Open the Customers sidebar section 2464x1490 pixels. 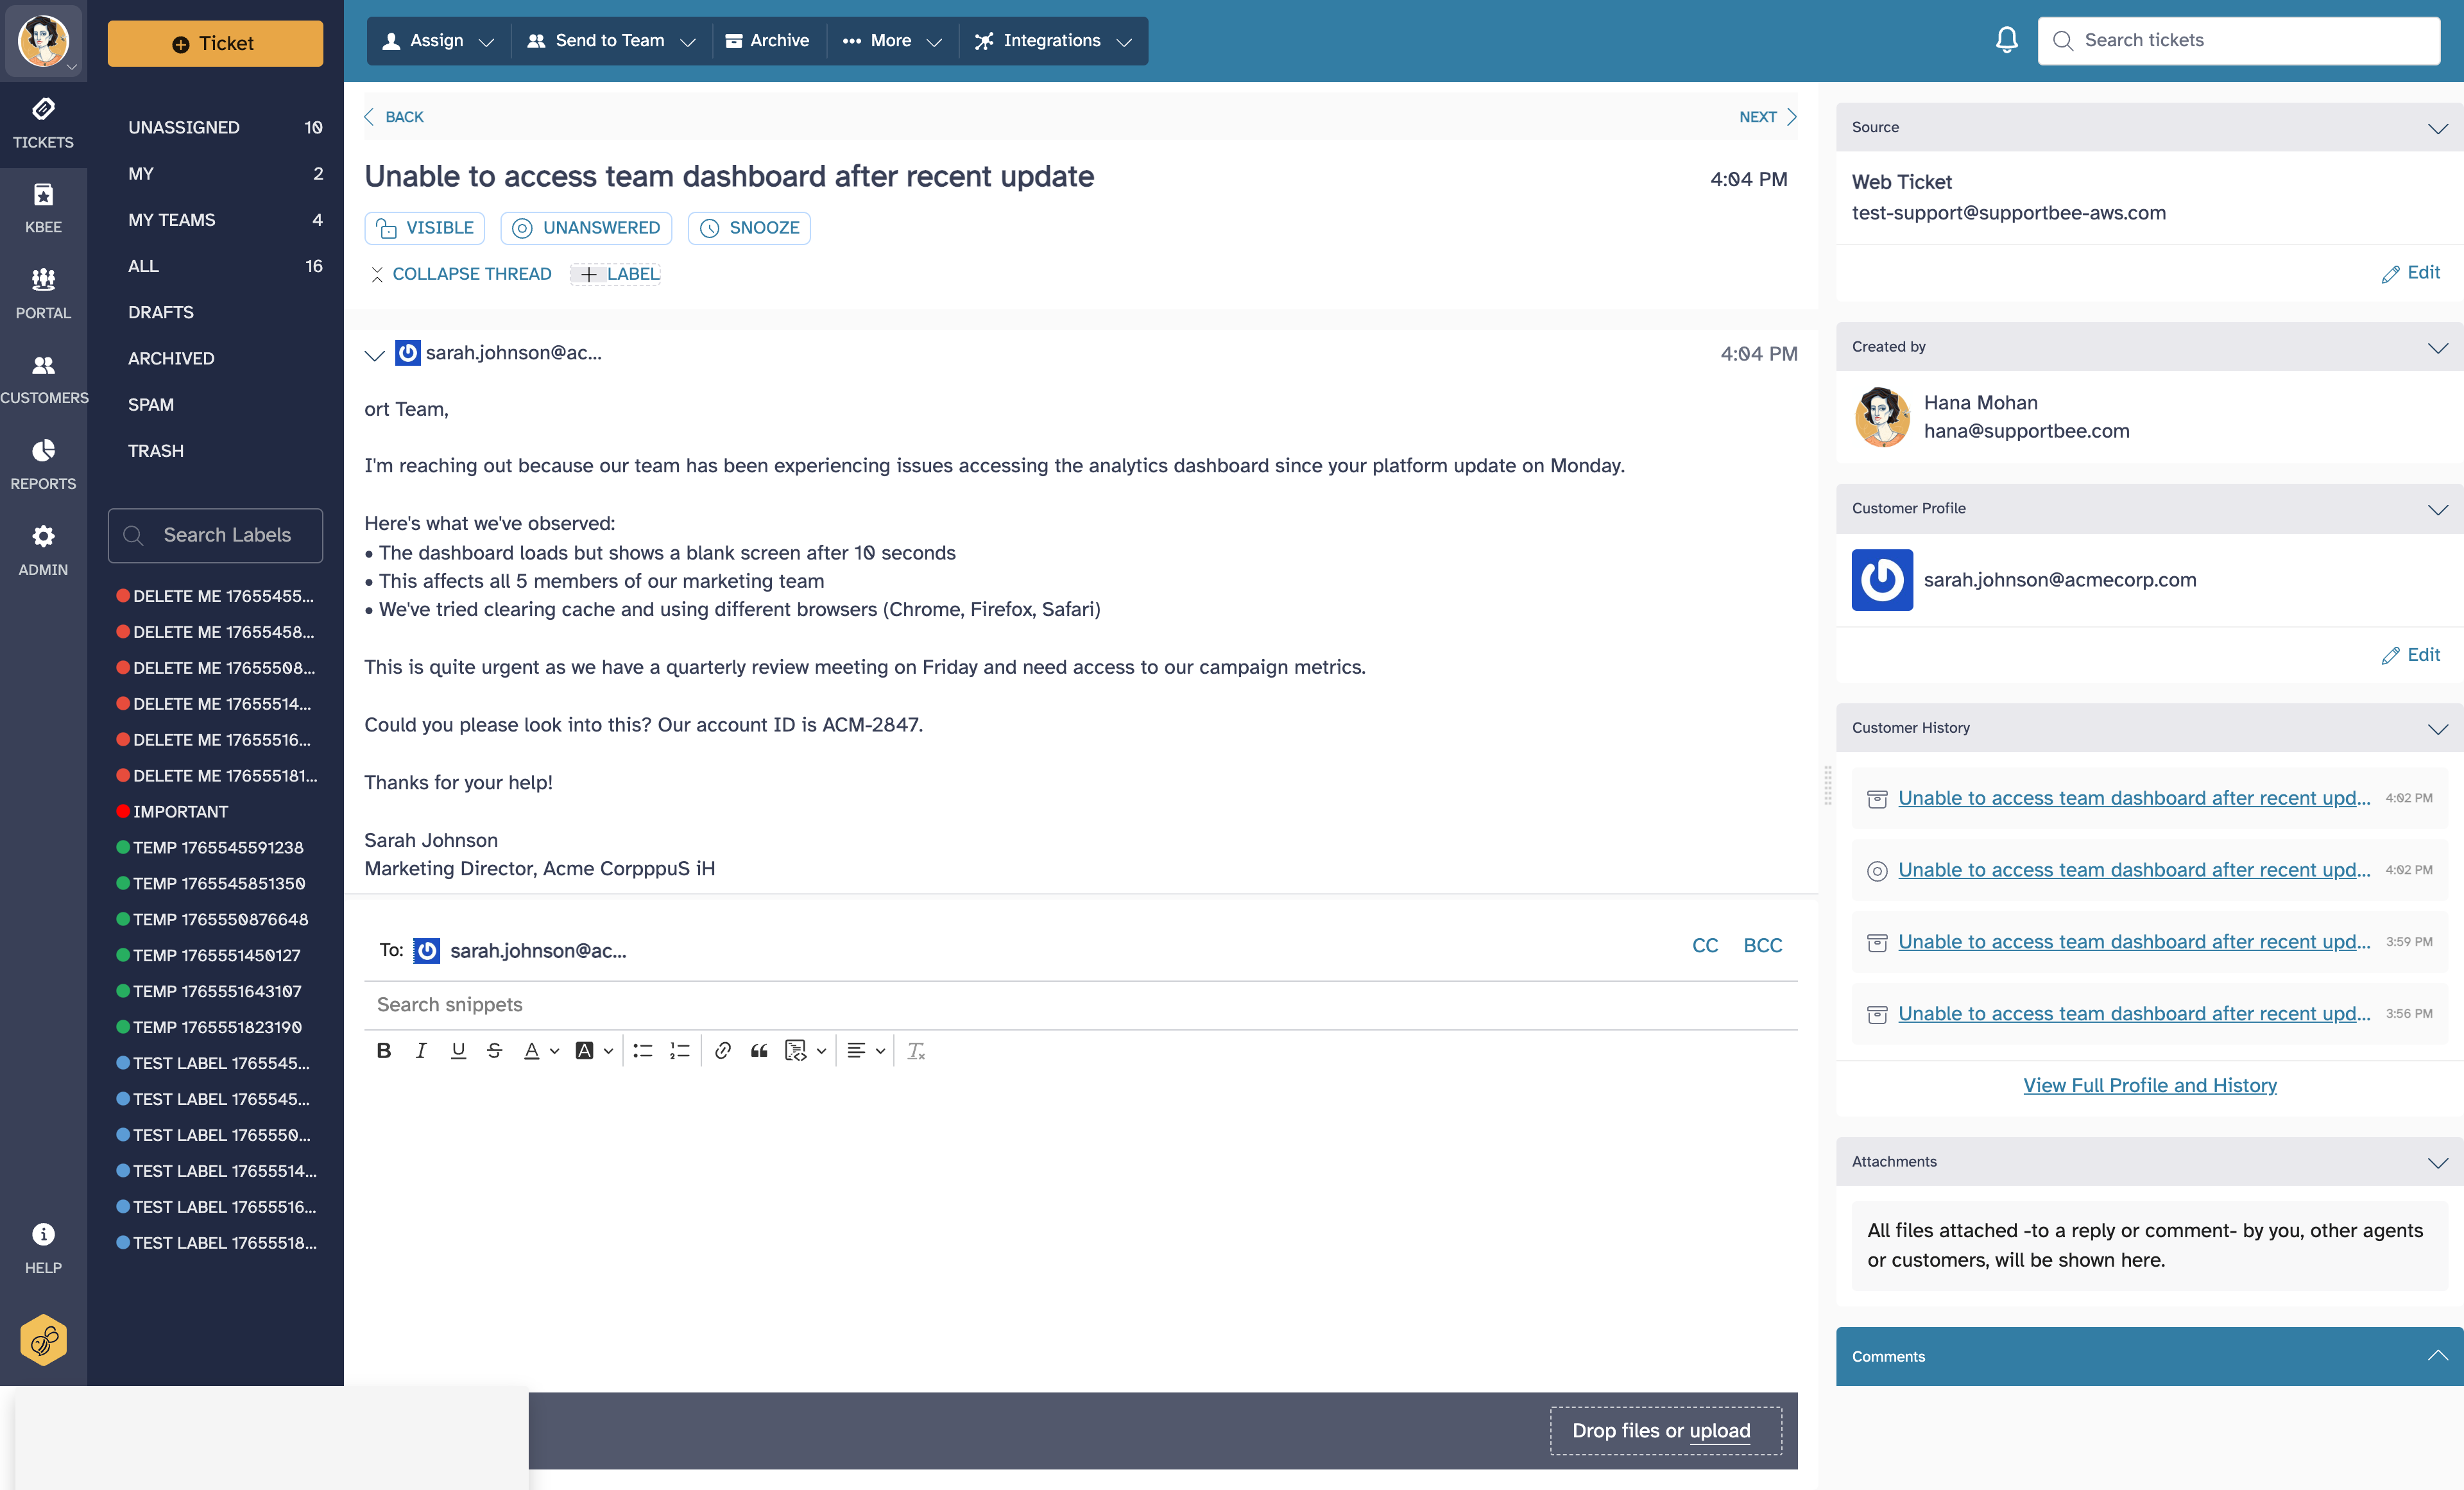[x=43, y=378]
